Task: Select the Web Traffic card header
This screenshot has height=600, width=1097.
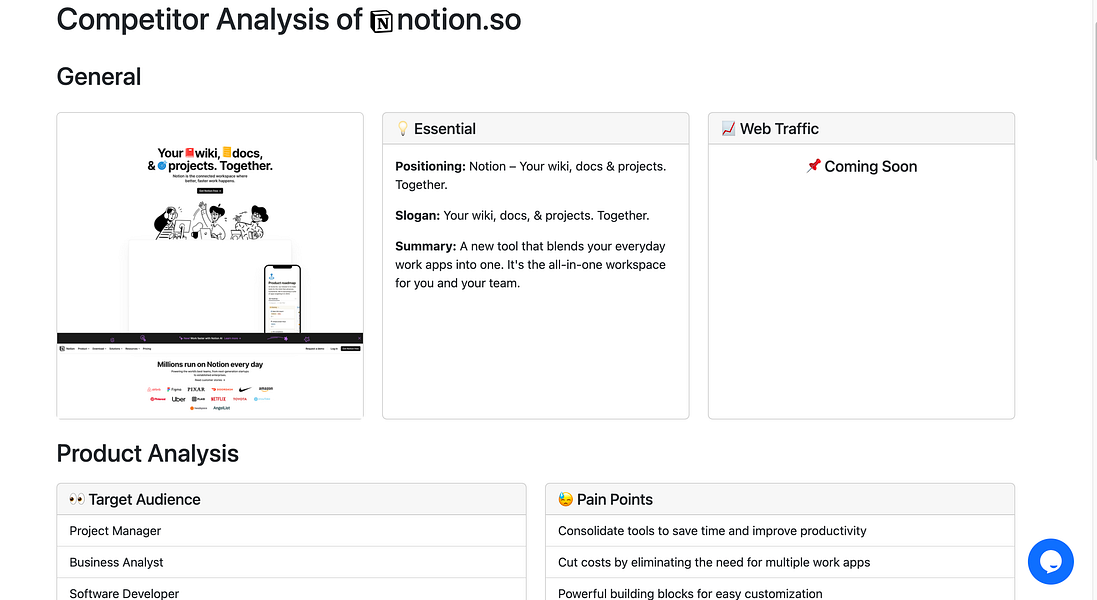Action: [x=861, y=129]
